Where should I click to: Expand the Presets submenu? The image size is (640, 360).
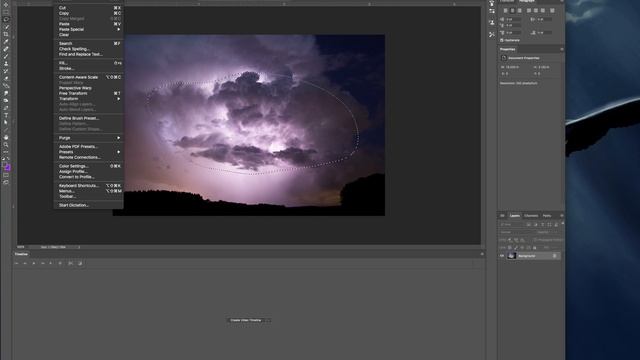[x=89, y=152]
